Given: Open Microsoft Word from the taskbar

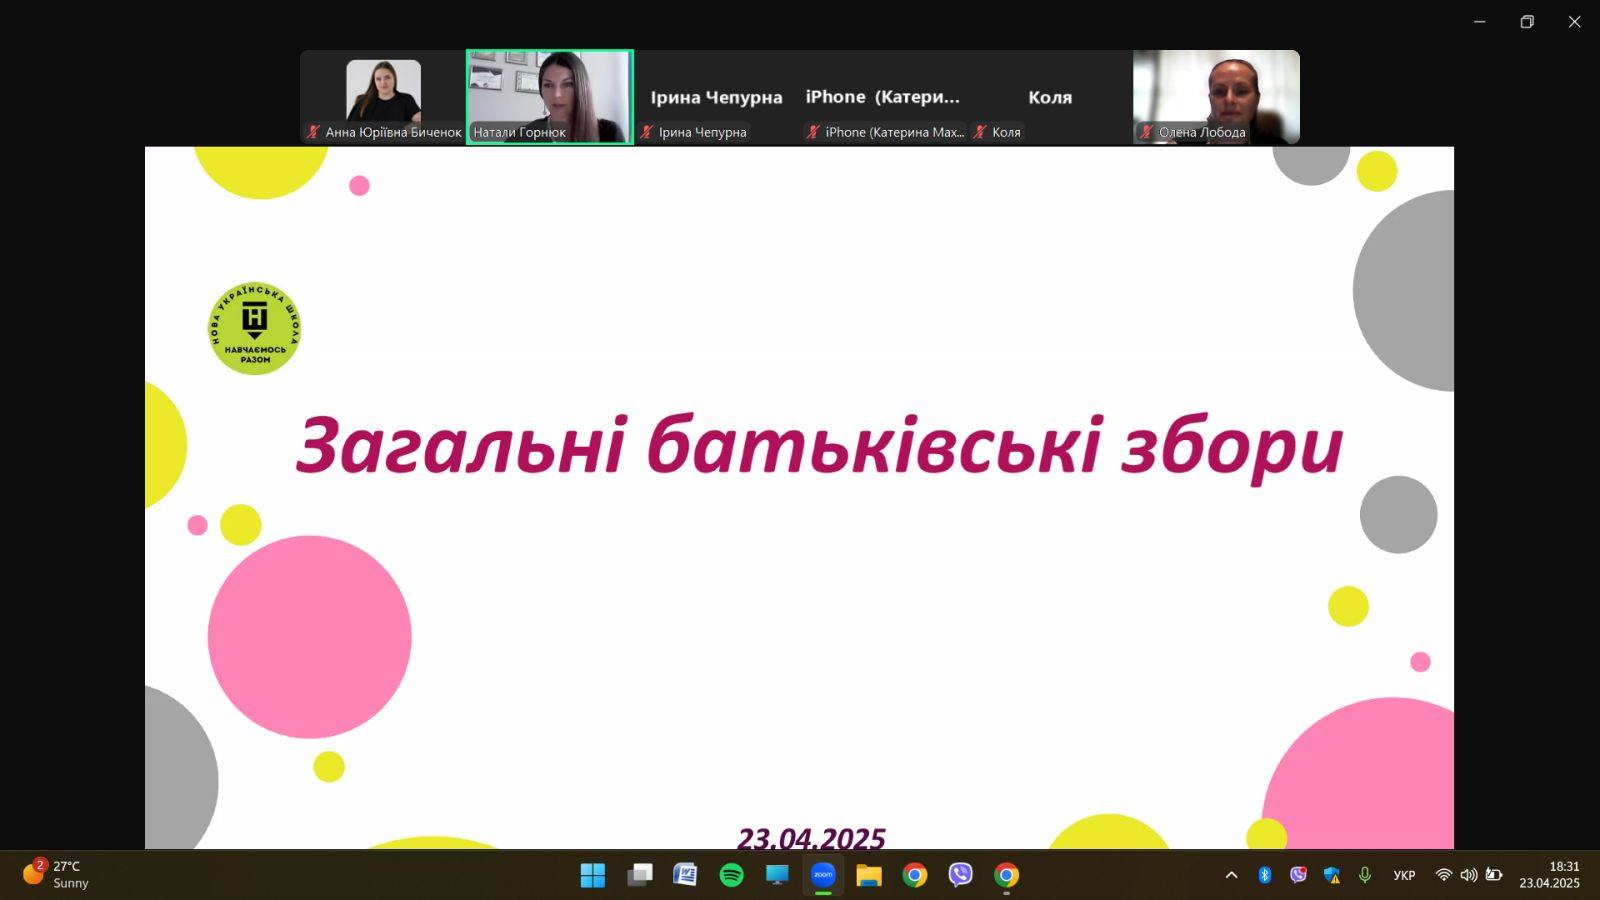Looking at the screenshot, I should pyautogui.click(x=685, y=875).
